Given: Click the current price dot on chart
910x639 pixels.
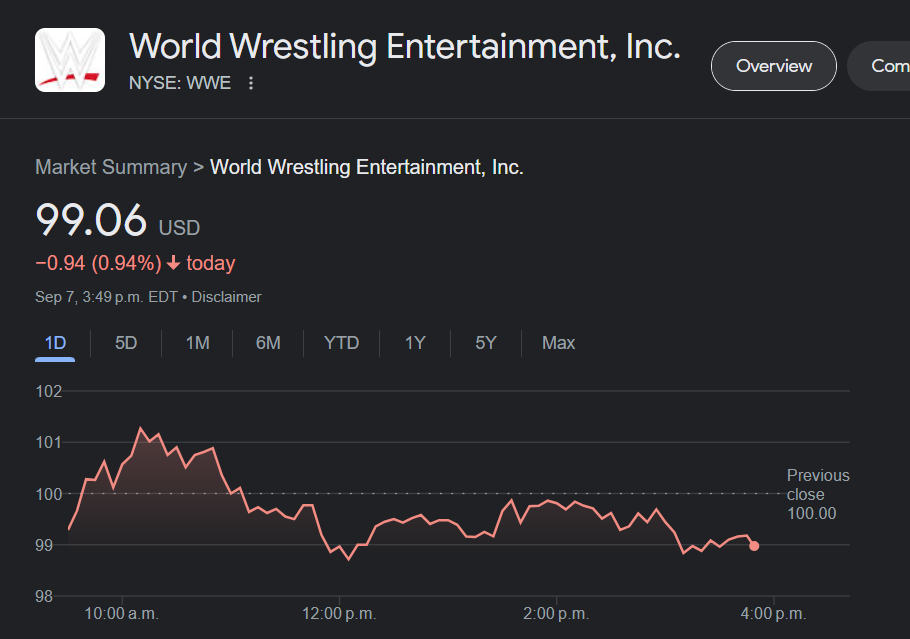Looking at the screenshot, I should tap(754, 546).
